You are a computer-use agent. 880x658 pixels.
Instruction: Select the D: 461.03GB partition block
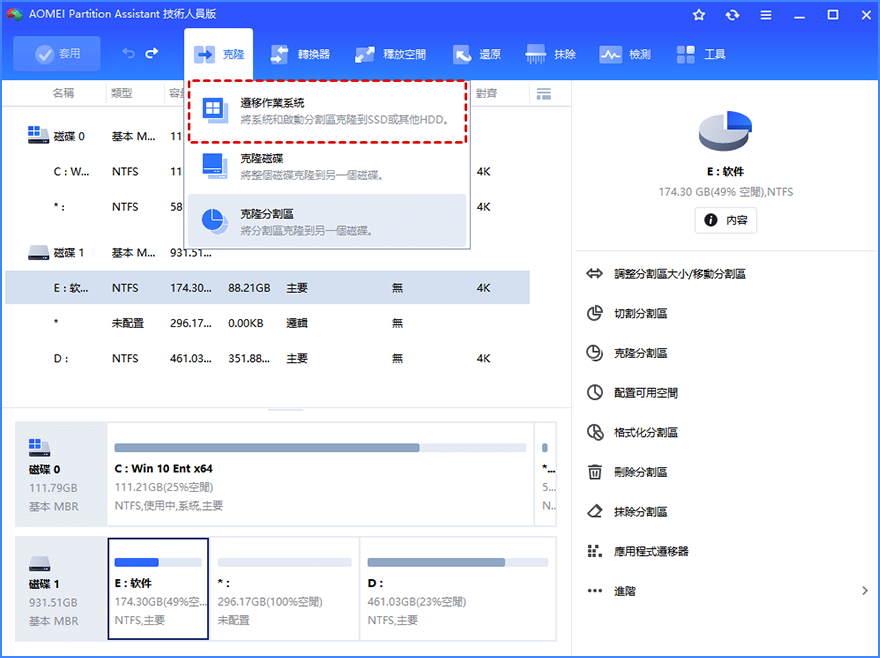pos(457,589)
